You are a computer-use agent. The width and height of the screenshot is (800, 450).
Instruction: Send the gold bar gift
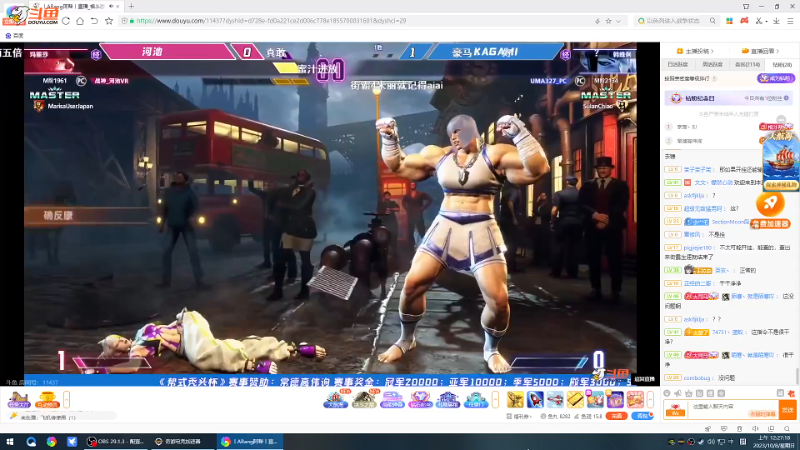[575, 399]
